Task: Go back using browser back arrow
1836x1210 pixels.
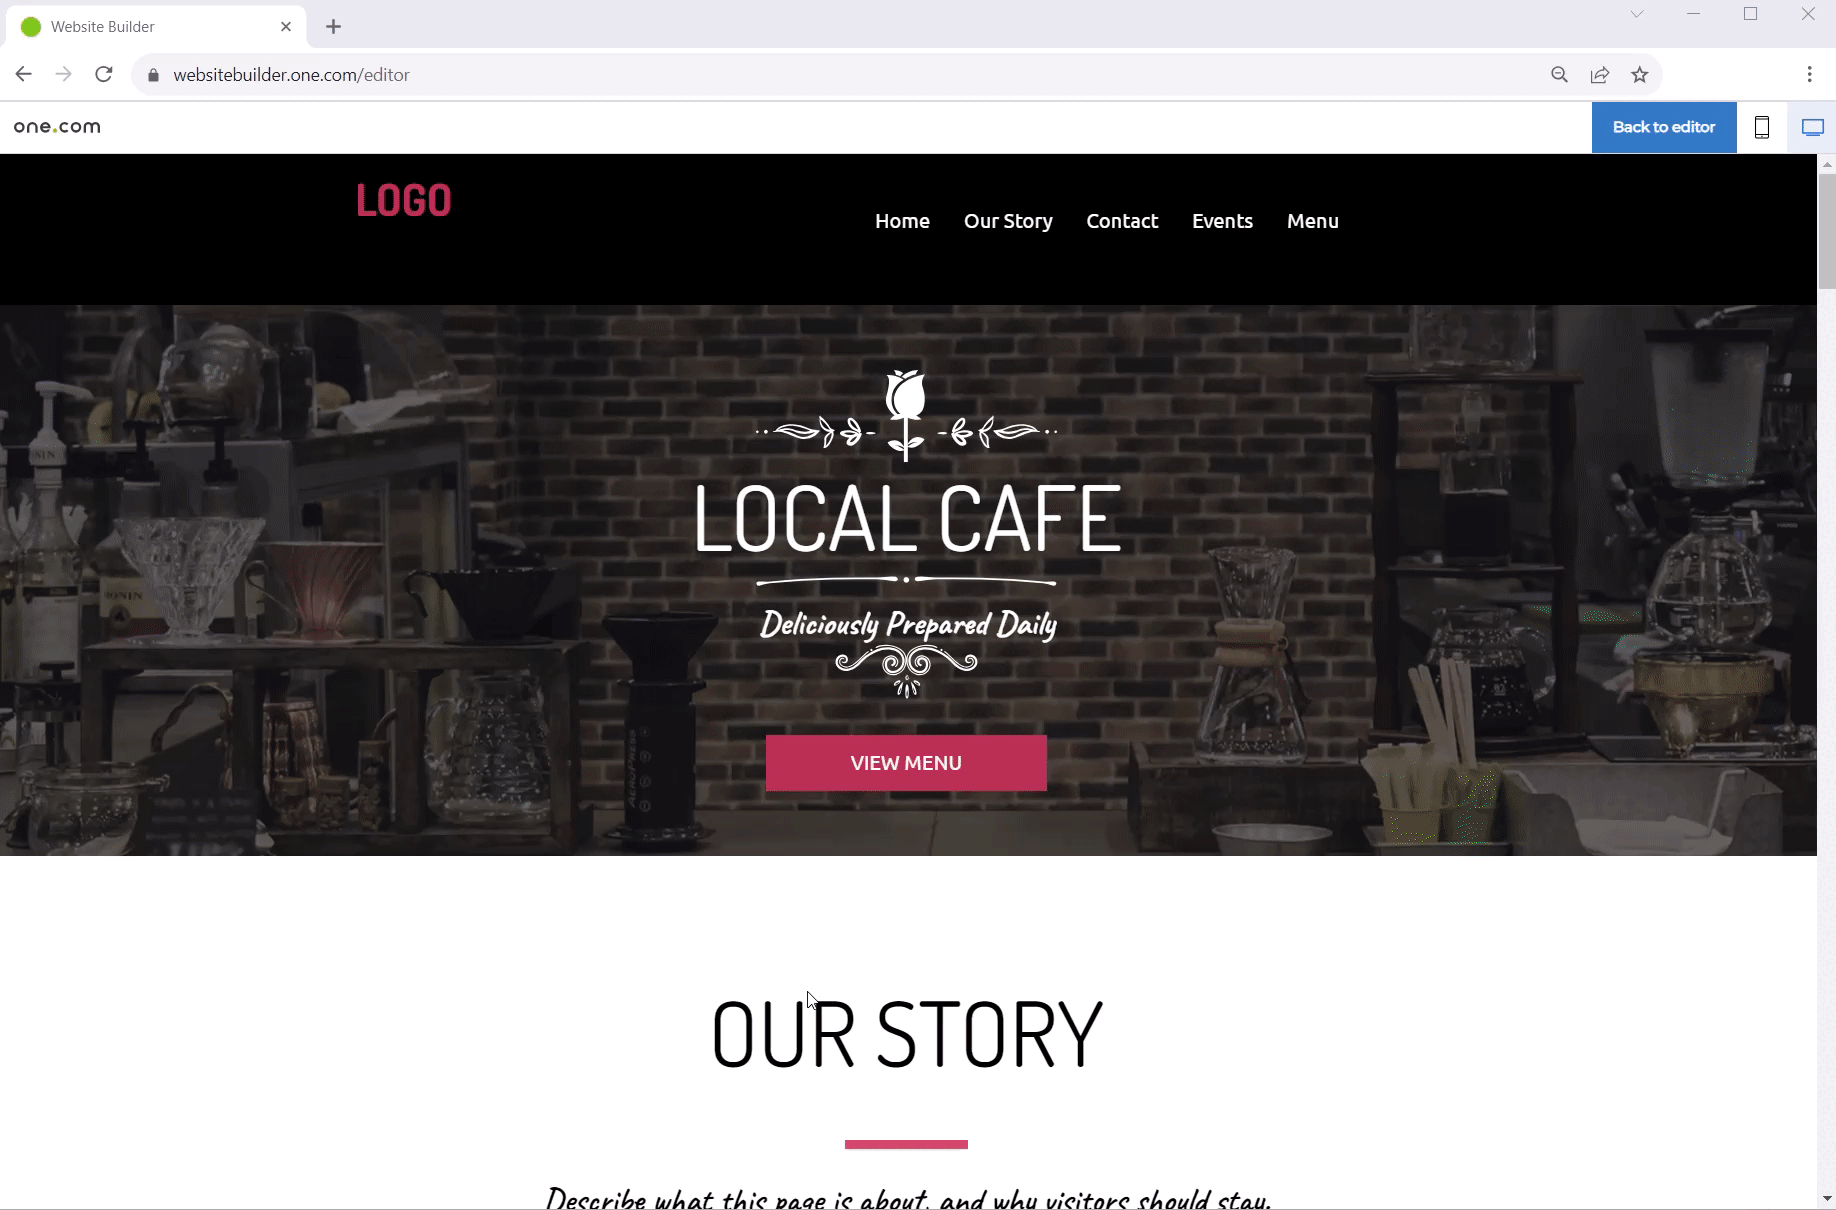Action: [x=24, y=75]
